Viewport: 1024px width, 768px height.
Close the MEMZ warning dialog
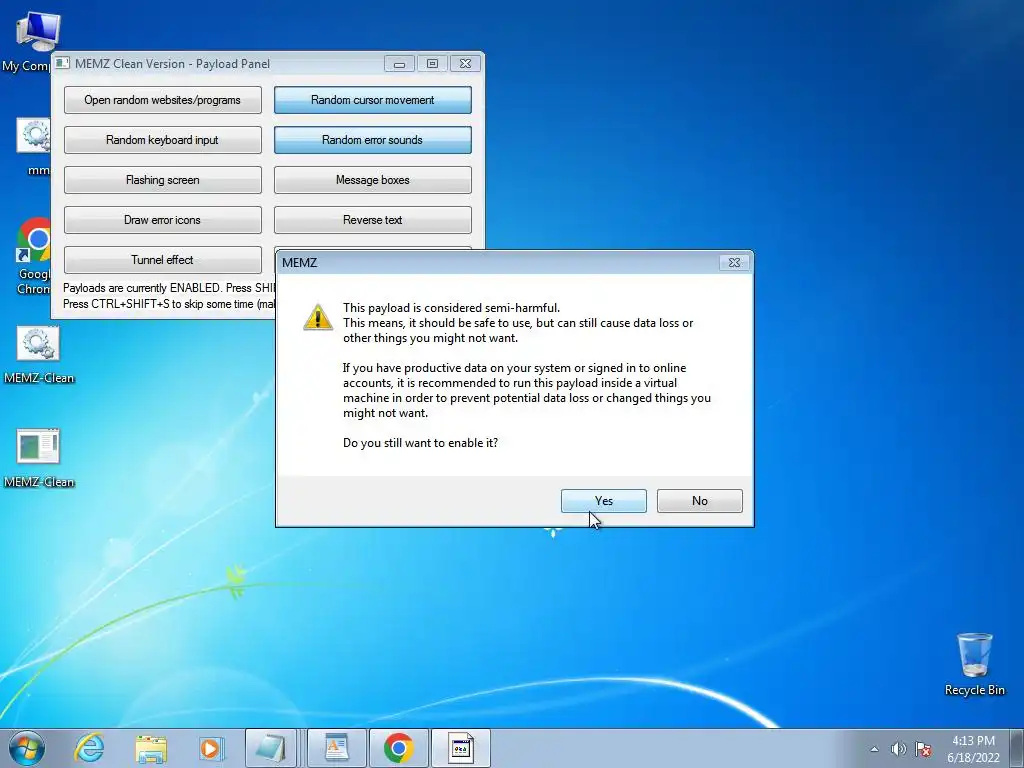(734, 263)
